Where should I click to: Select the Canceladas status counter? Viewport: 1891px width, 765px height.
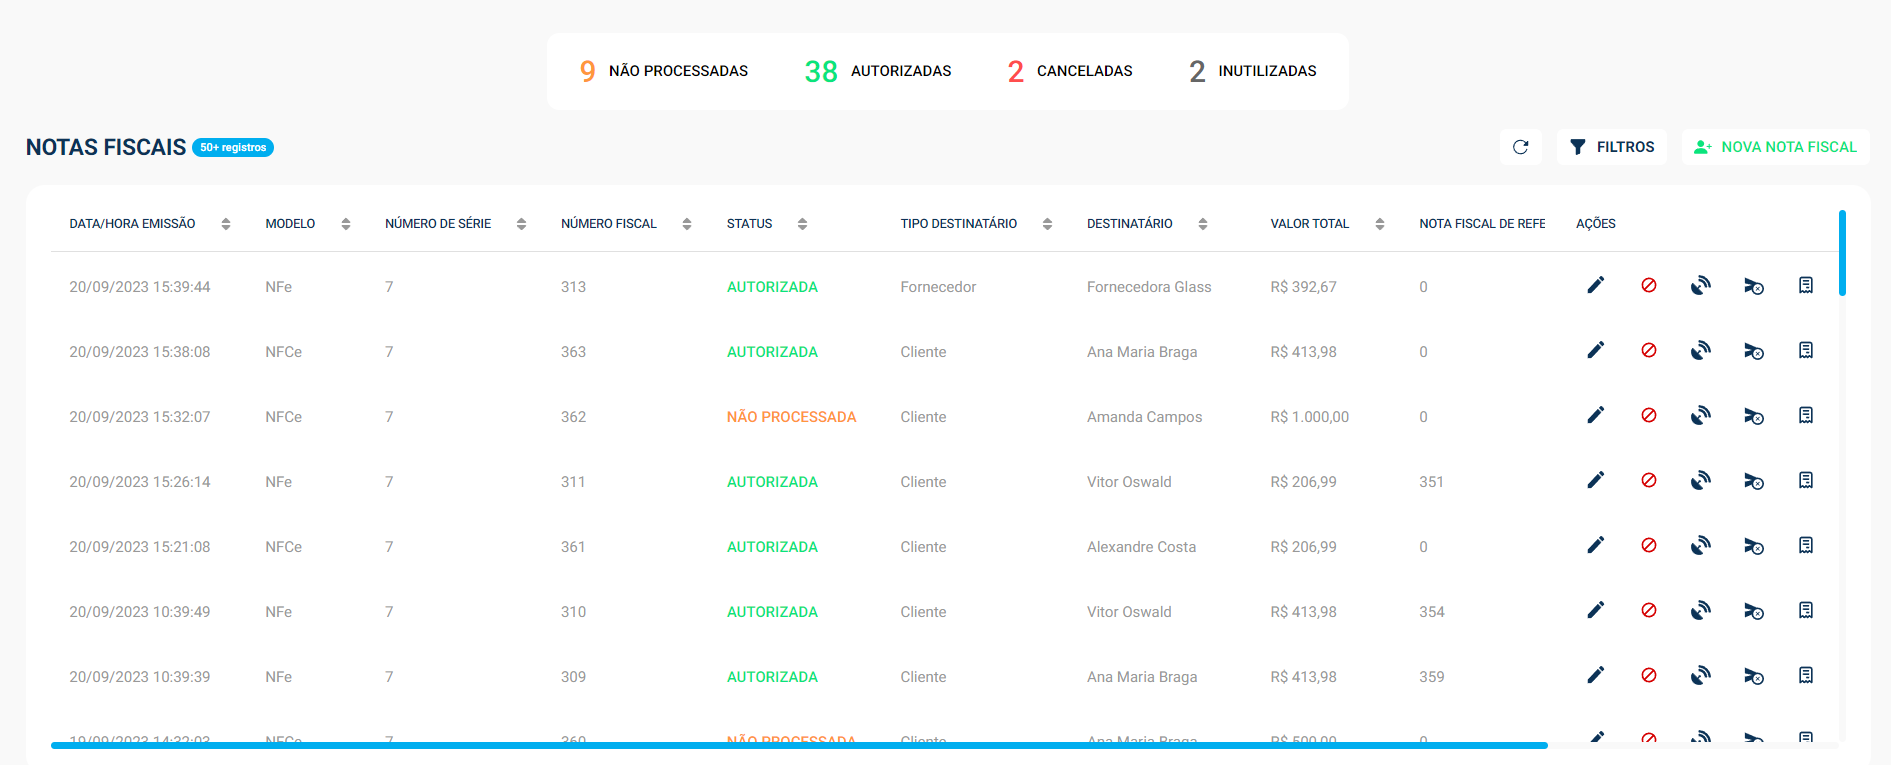pyautogui.click(x=1070, y=71)
